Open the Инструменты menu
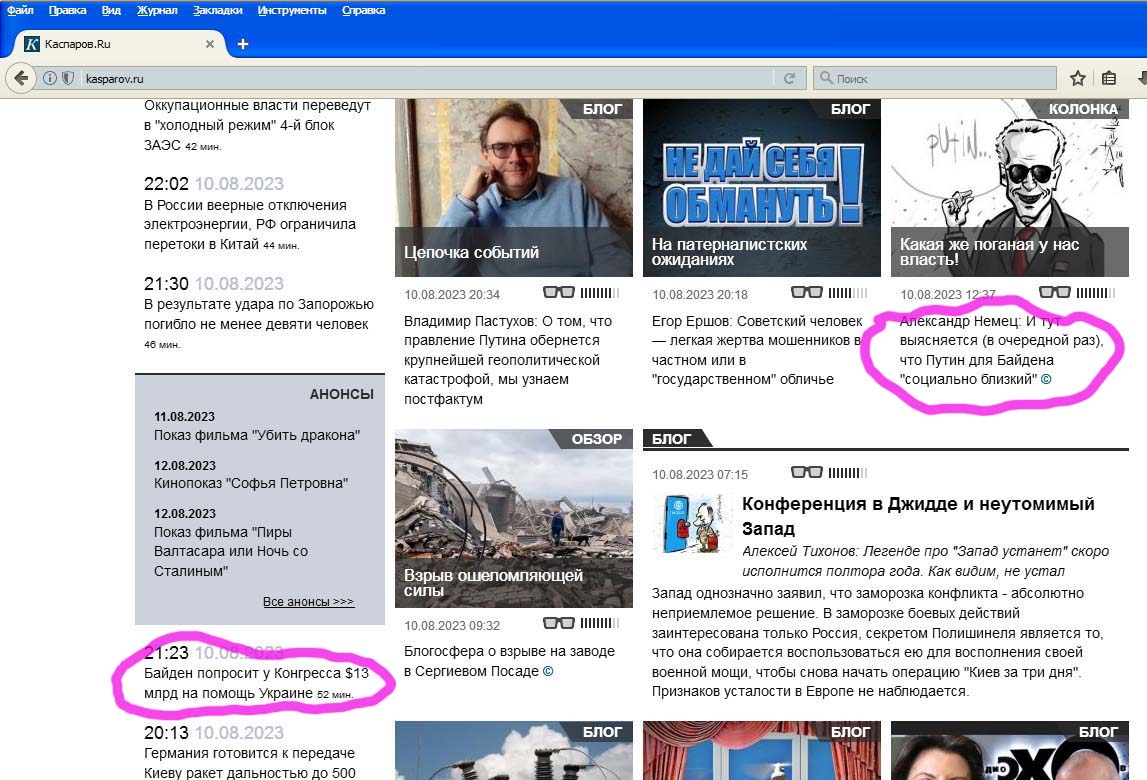 click(292, 10)
